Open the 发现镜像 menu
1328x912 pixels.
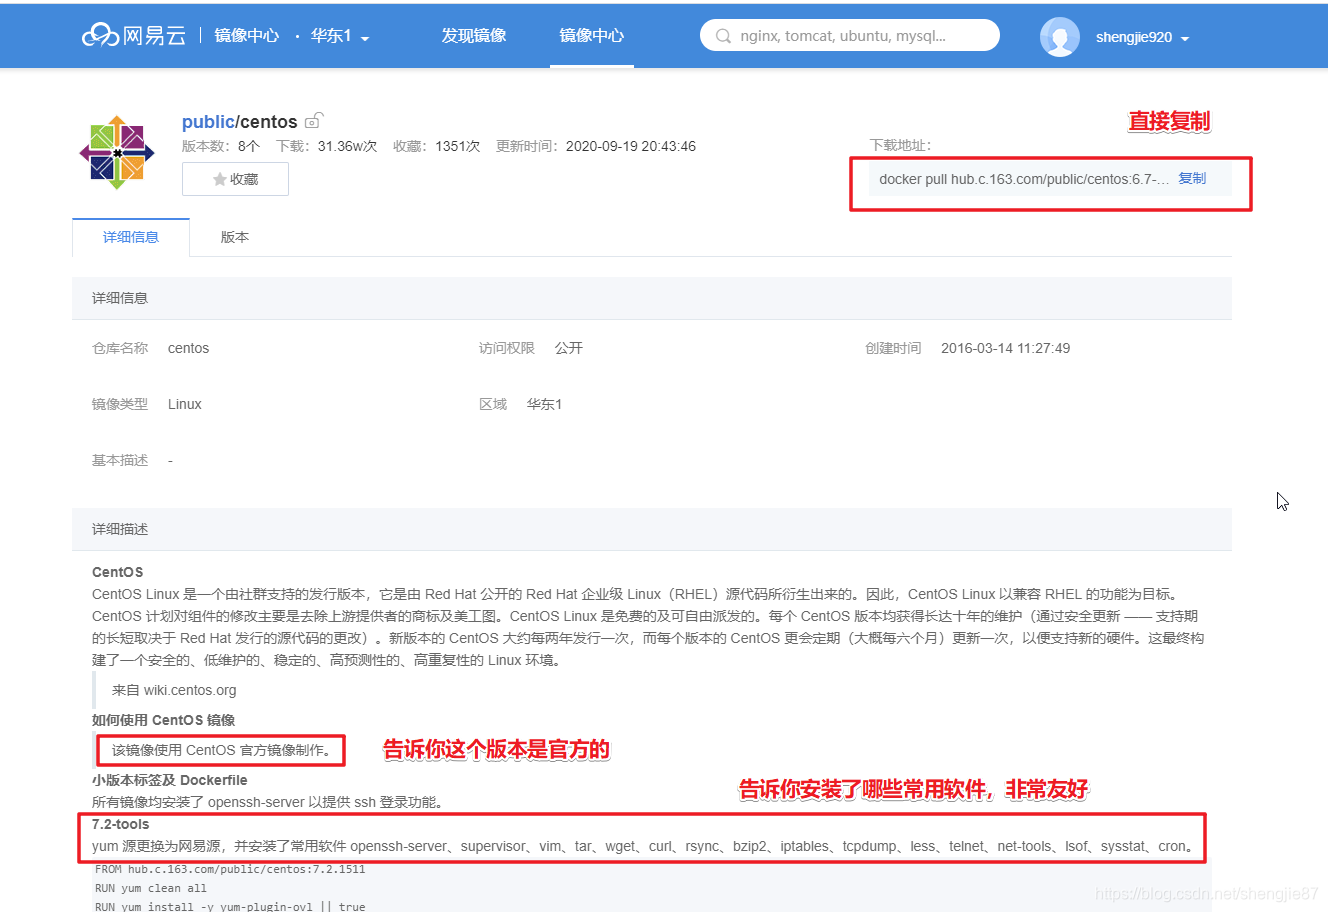coord(474,36)
